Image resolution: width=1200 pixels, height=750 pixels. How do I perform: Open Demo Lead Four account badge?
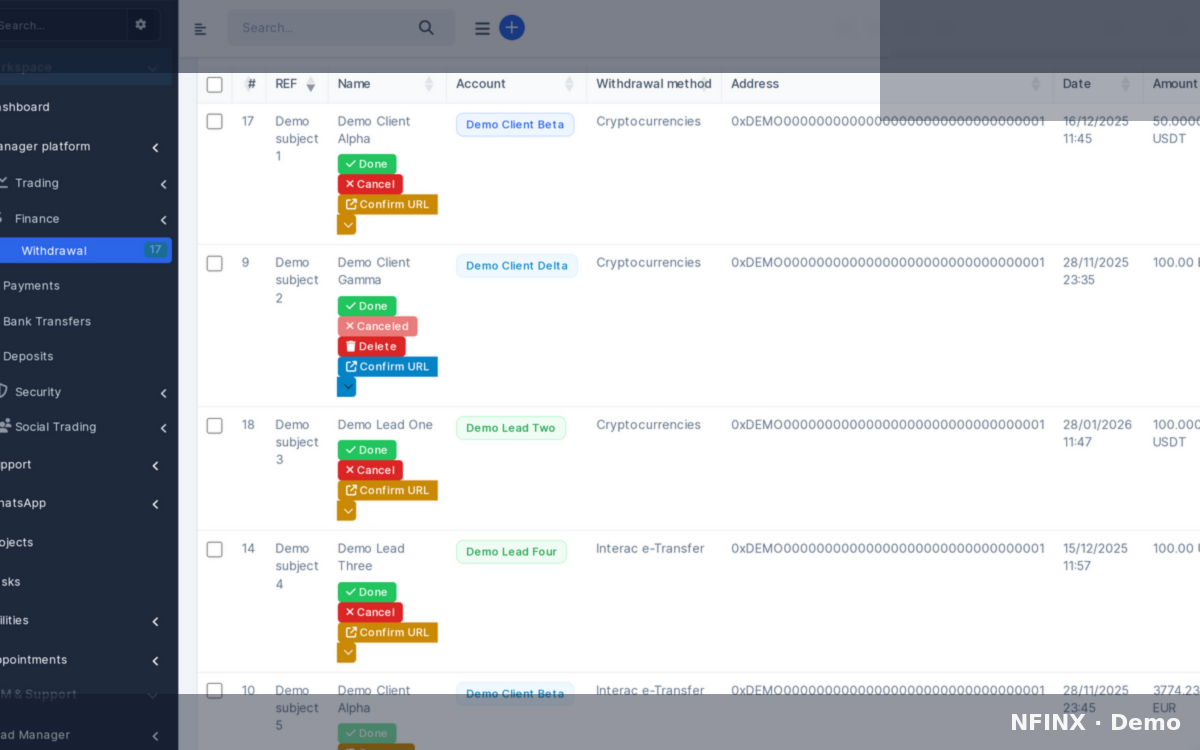[511, 552]
